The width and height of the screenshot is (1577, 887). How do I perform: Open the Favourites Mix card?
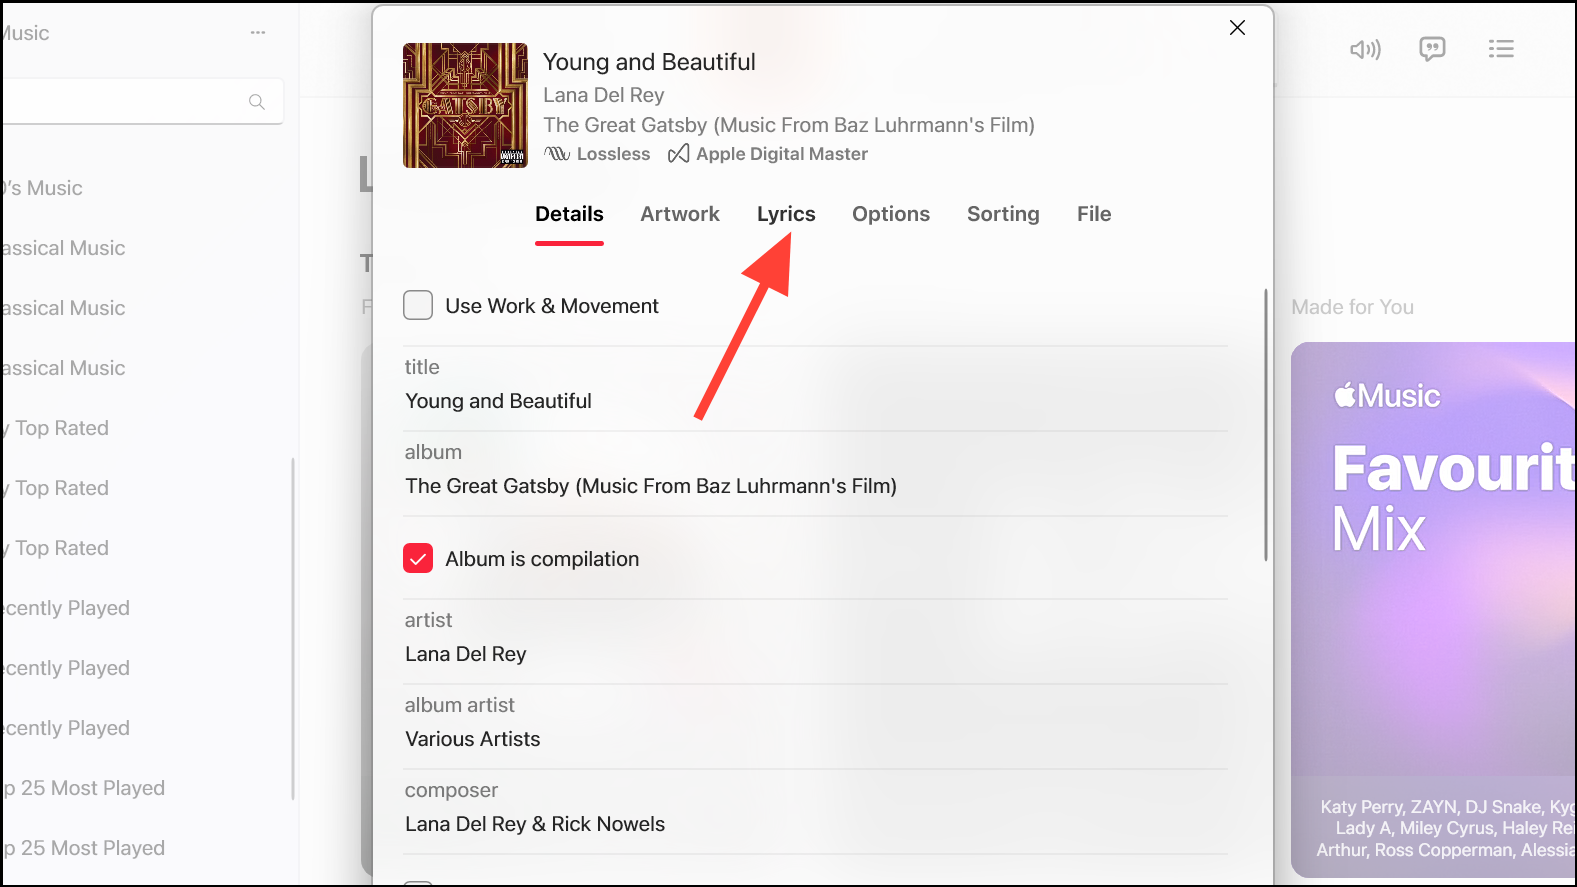pyautogui.click(x=1434, y=610)
